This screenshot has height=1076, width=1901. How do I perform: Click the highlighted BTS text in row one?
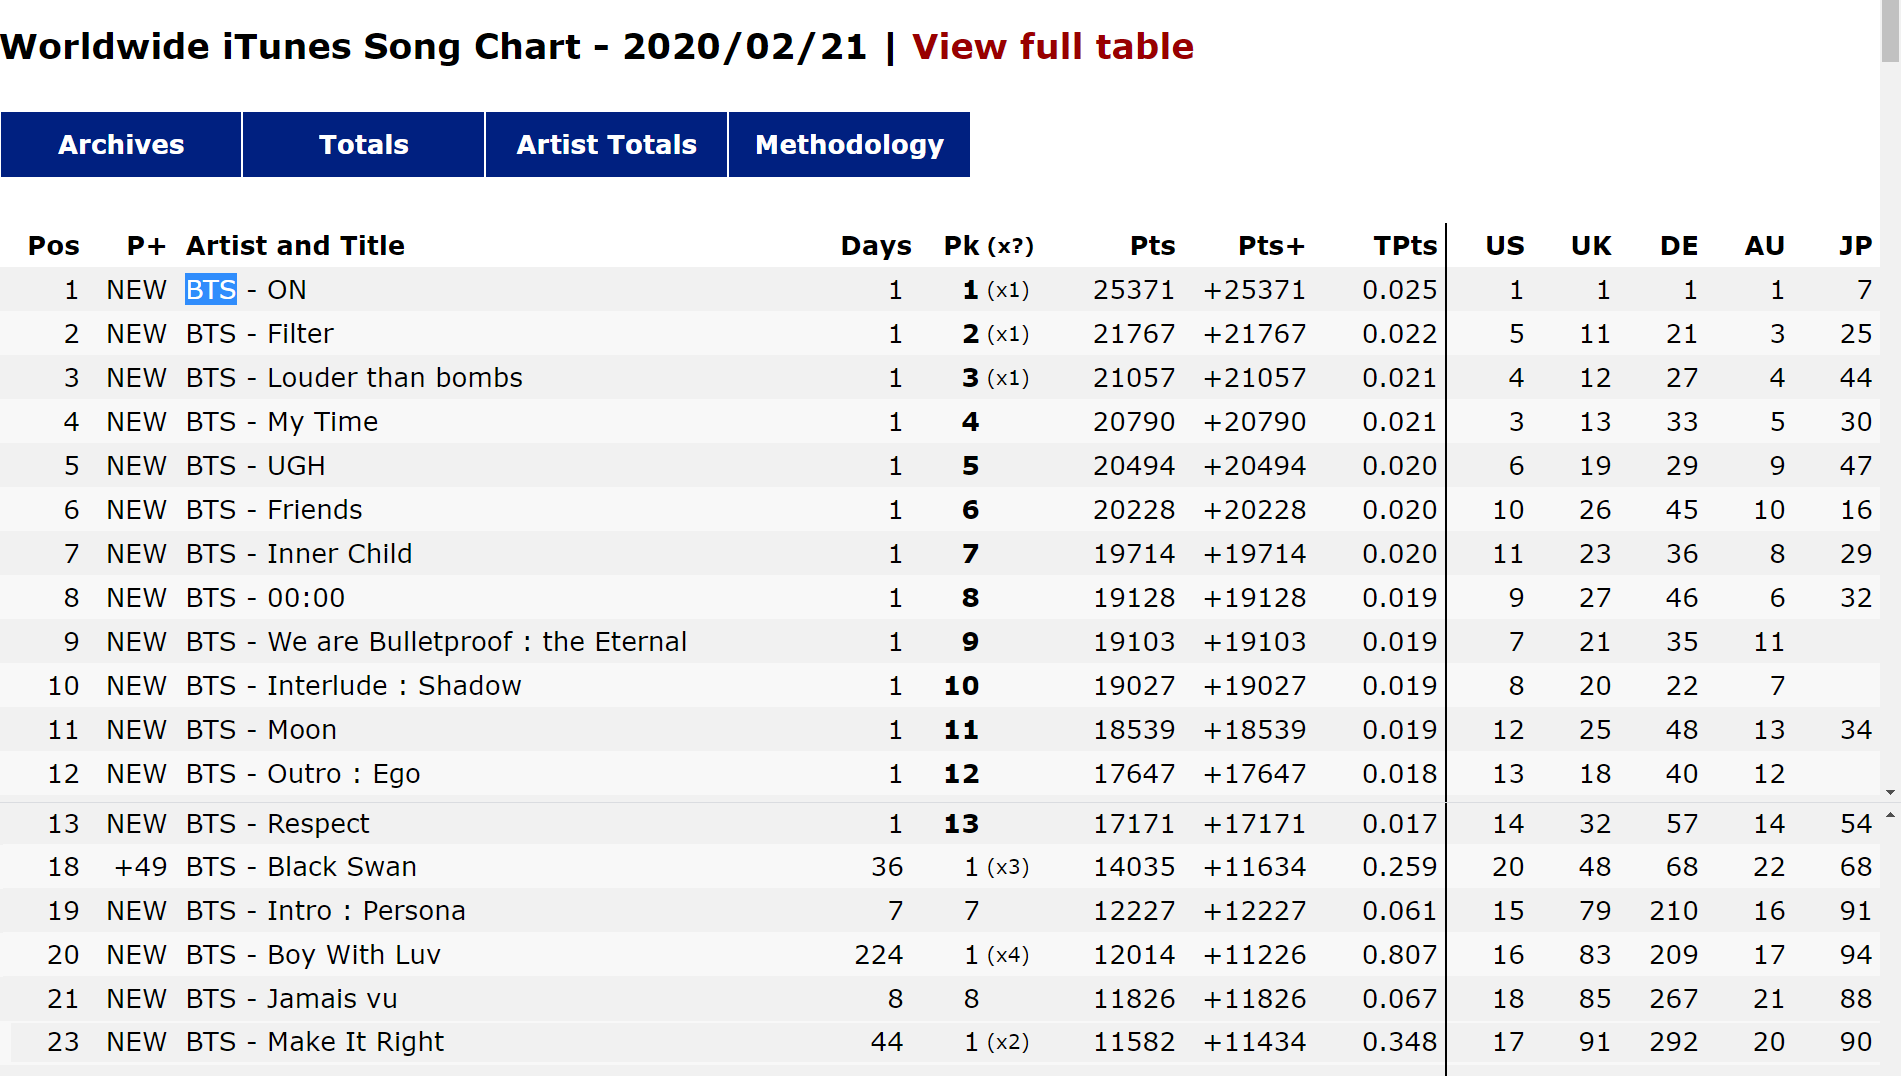(x=211, y=290)
